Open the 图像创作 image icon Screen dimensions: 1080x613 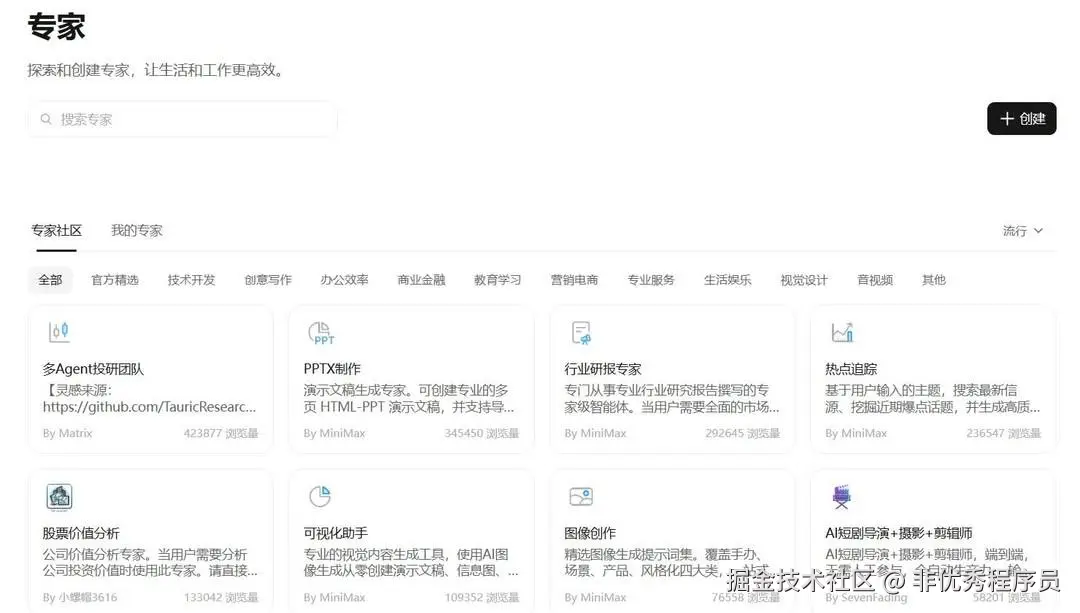coord(581,497)
